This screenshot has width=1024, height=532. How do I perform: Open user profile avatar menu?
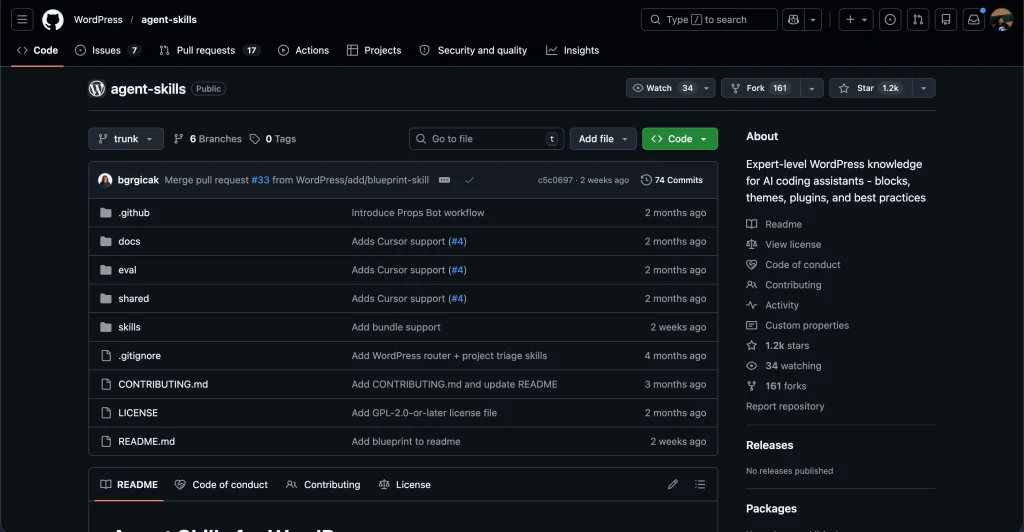pyautogui.click(x=1002, y=20)
